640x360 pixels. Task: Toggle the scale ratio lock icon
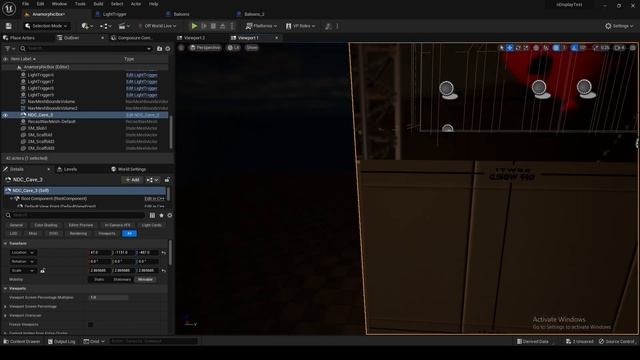[x=42, y=270]
